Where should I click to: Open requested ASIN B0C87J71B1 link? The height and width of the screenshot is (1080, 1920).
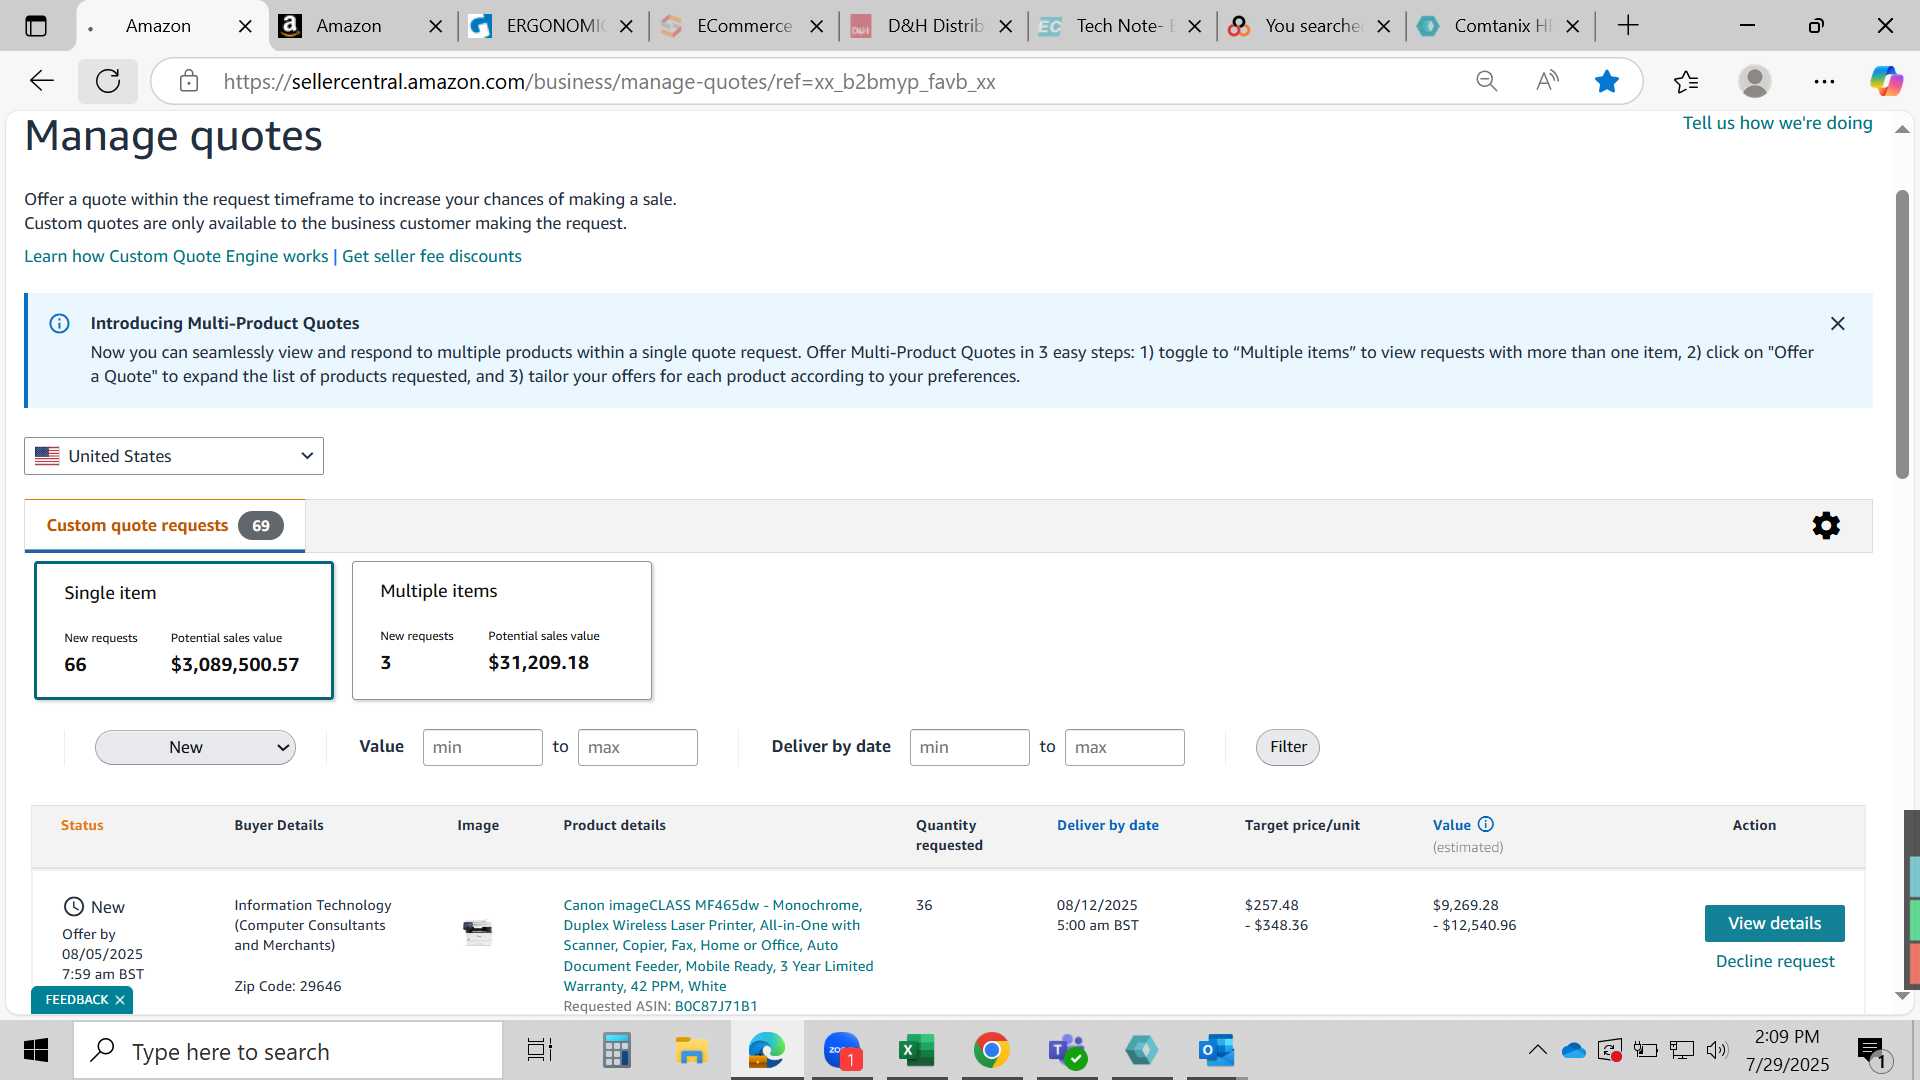tap(716, 1006)
